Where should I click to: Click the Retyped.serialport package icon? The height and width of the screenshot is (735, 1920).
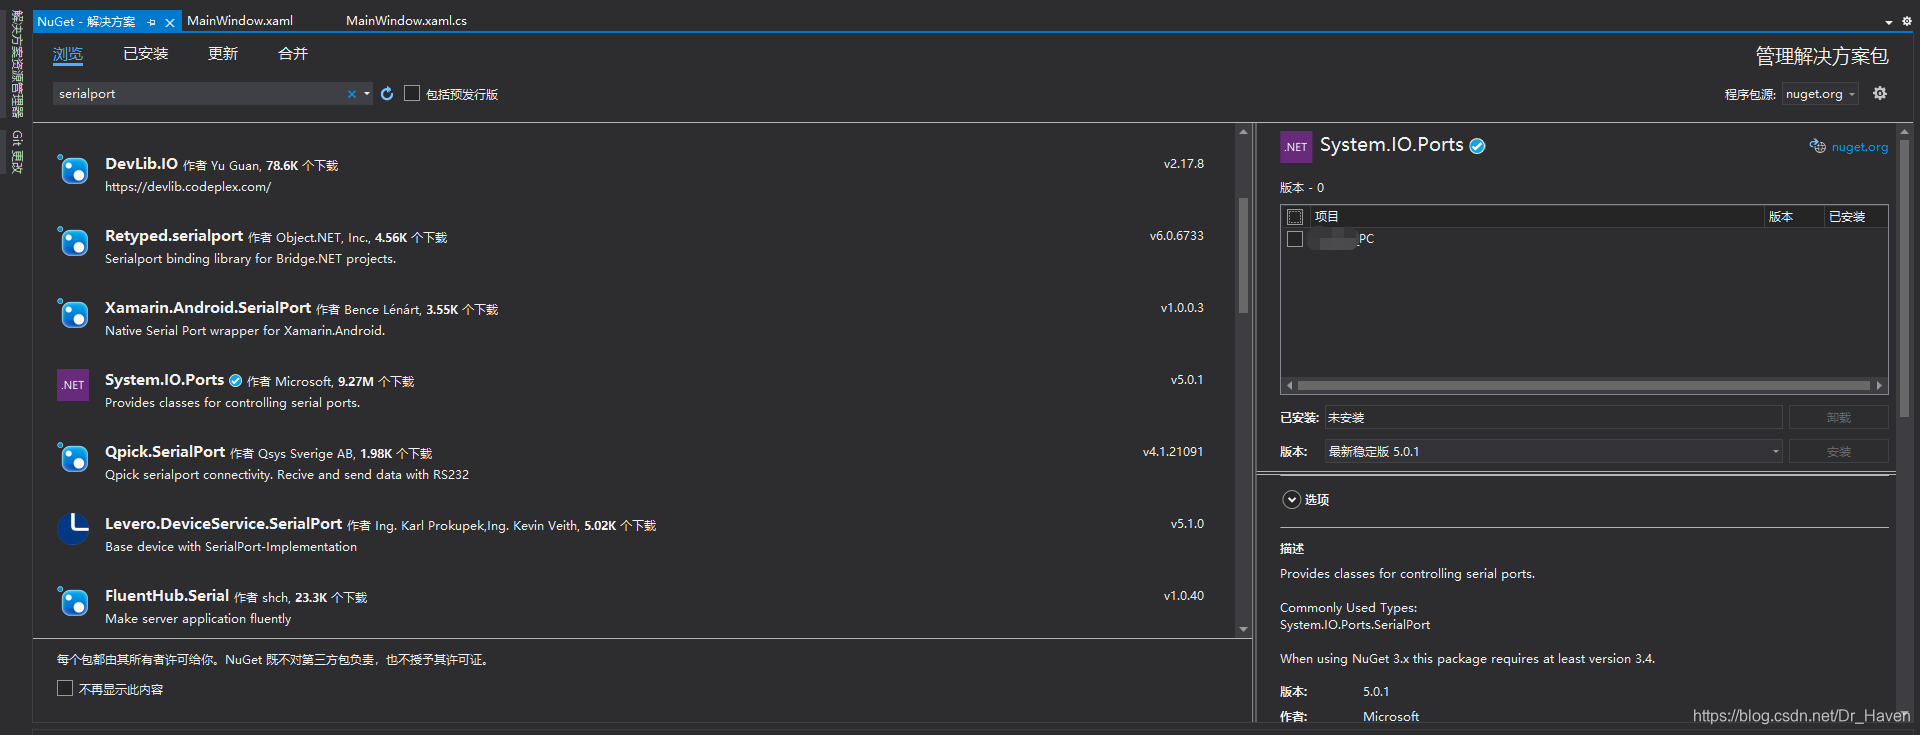[x=73, y=242]
